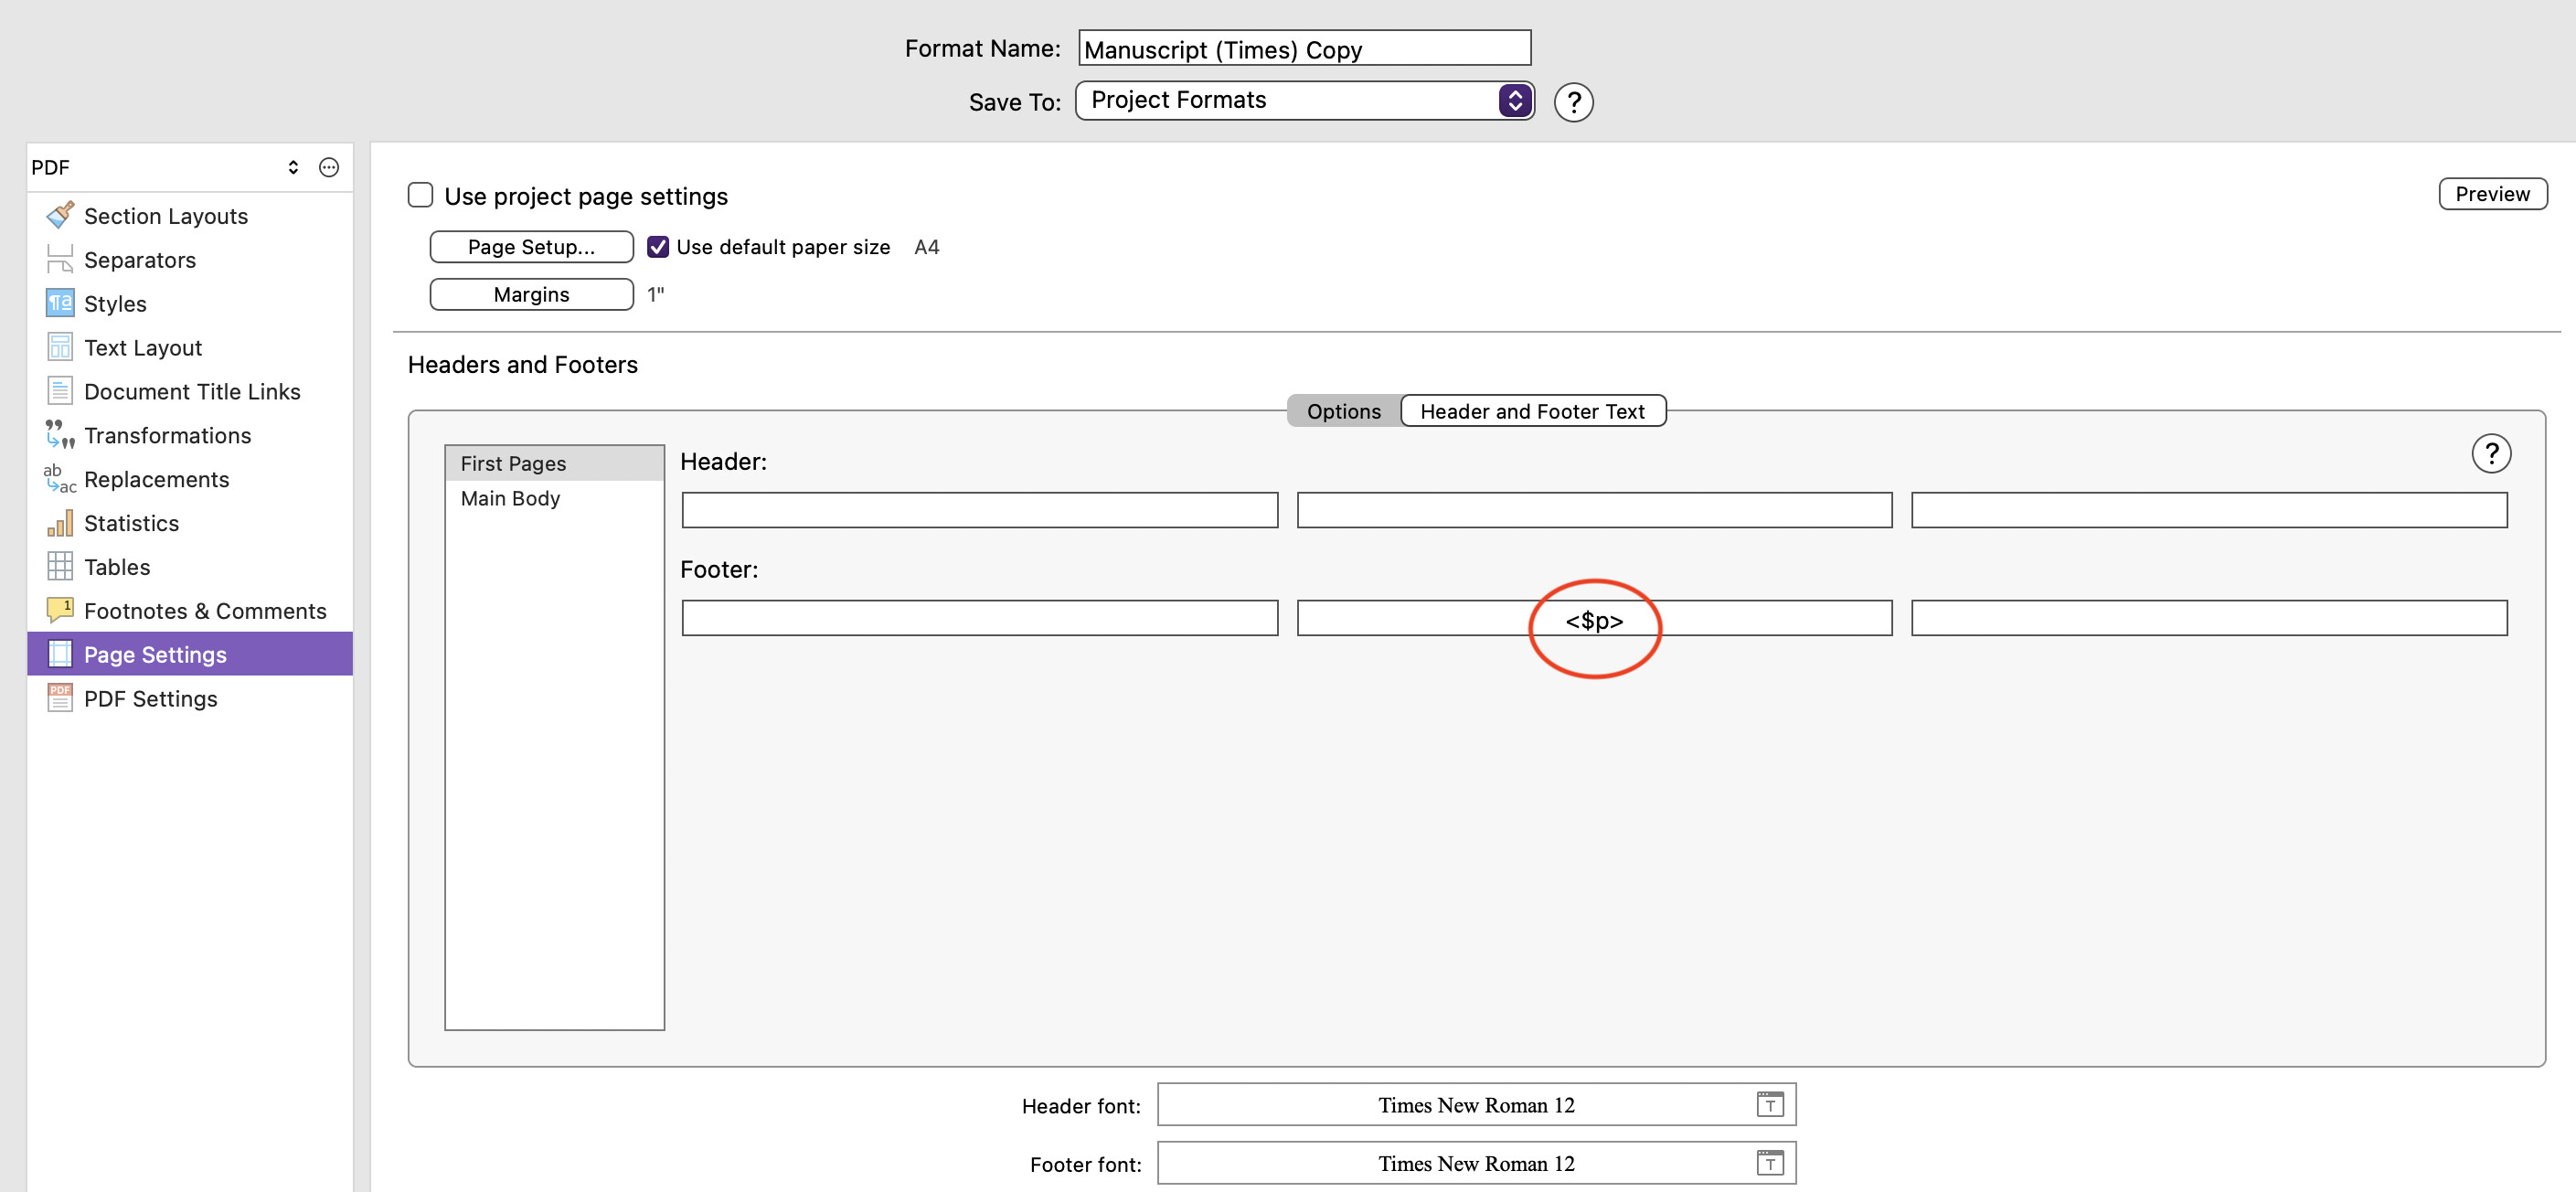Open the Save To dropdown
The height and width of the screenshot is (1192, 2576).
coord(1304,100)
